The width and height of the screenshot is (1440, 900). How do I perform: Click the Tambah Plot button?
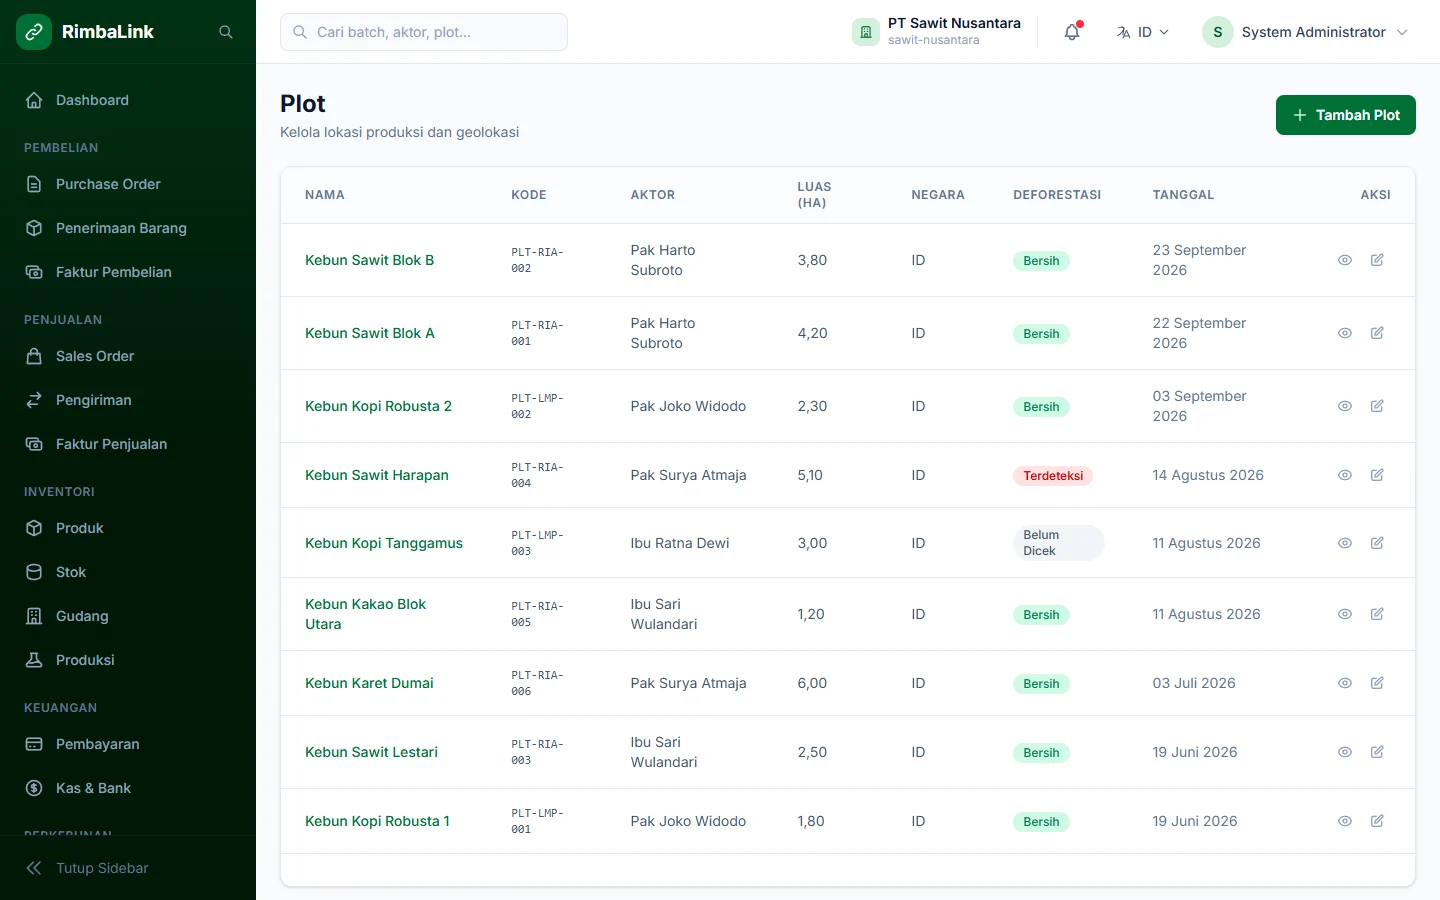pyautogui.click(x=1345, y=115)
